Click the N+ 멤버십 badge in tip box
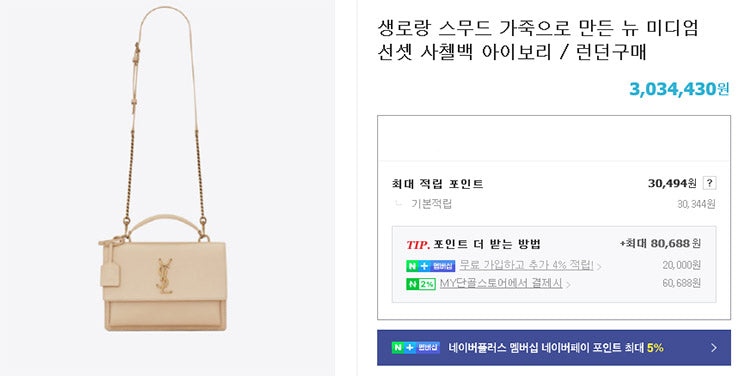 click(x=430, y=266)
